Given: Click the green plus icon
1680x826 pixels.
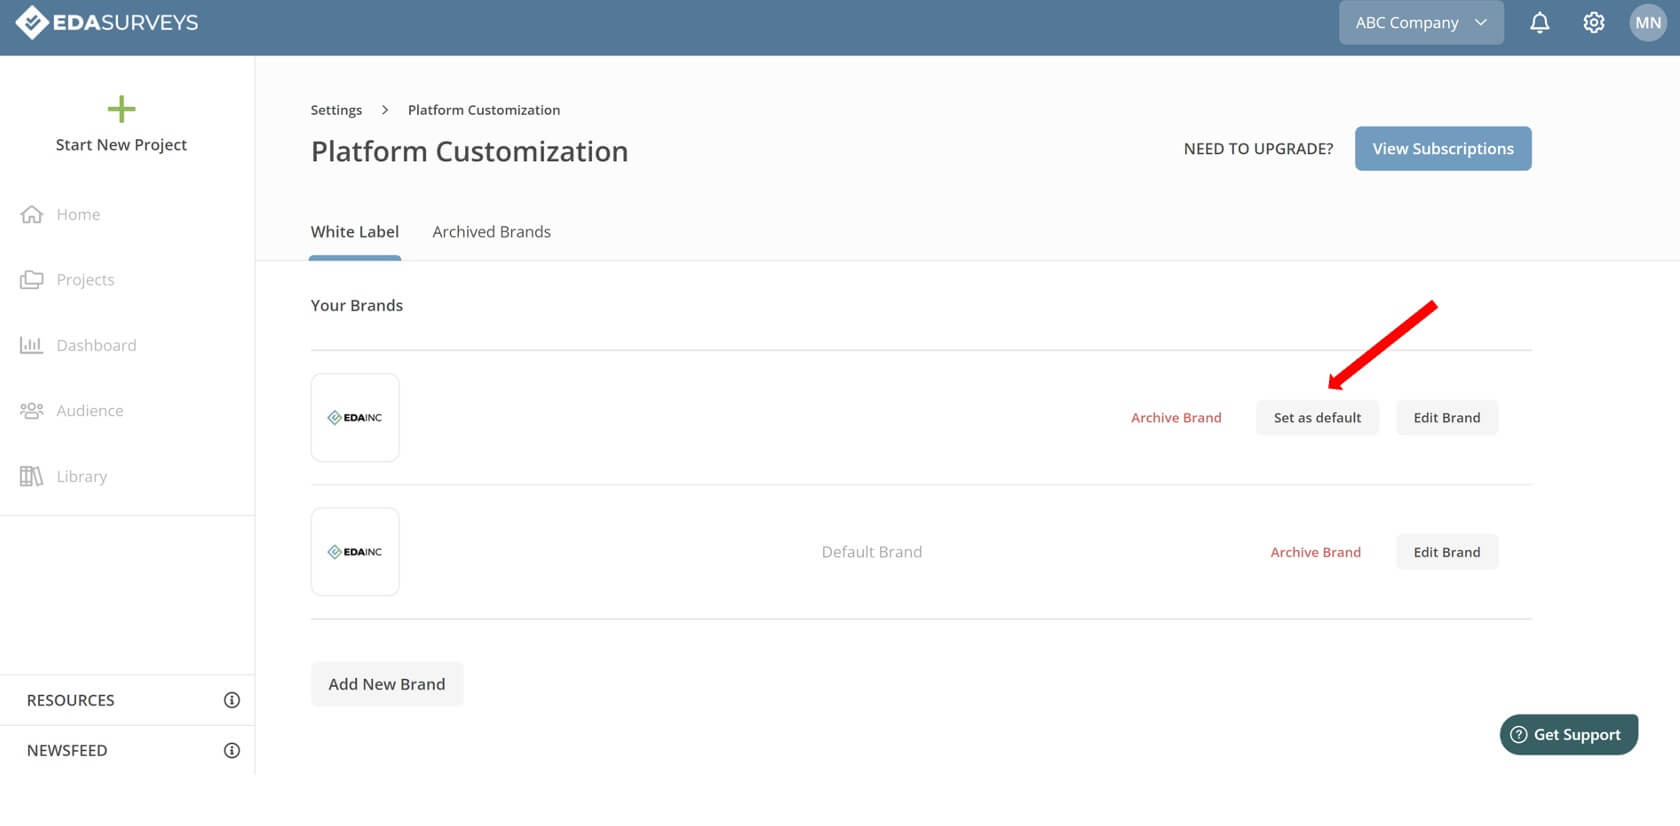Looking at the screenshot, I should tap(121, 108).
